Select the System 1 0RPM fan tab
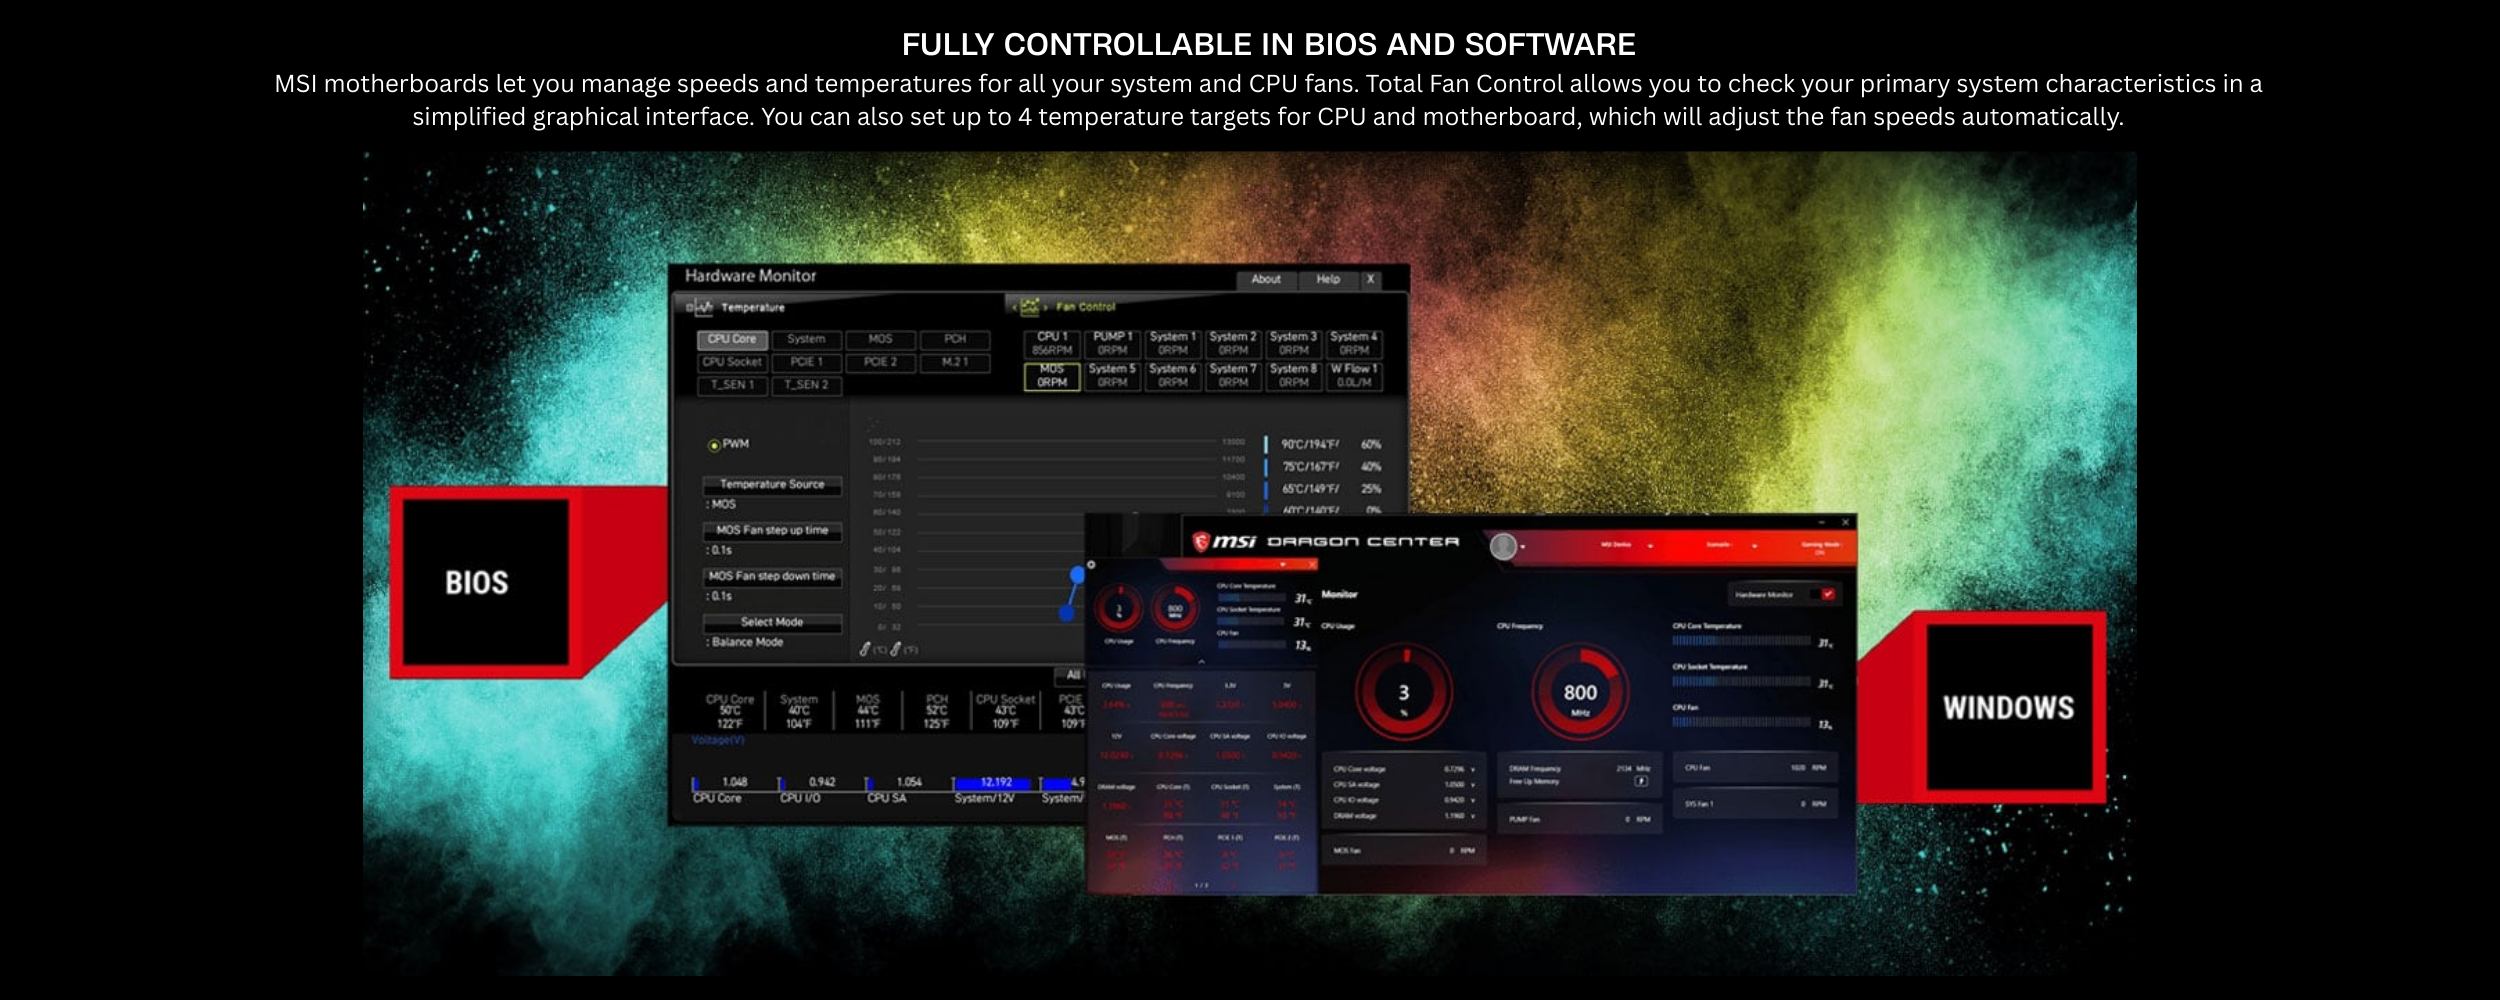The height and width of the screenshot is (1000, 2500). (x=1173, y=343)
